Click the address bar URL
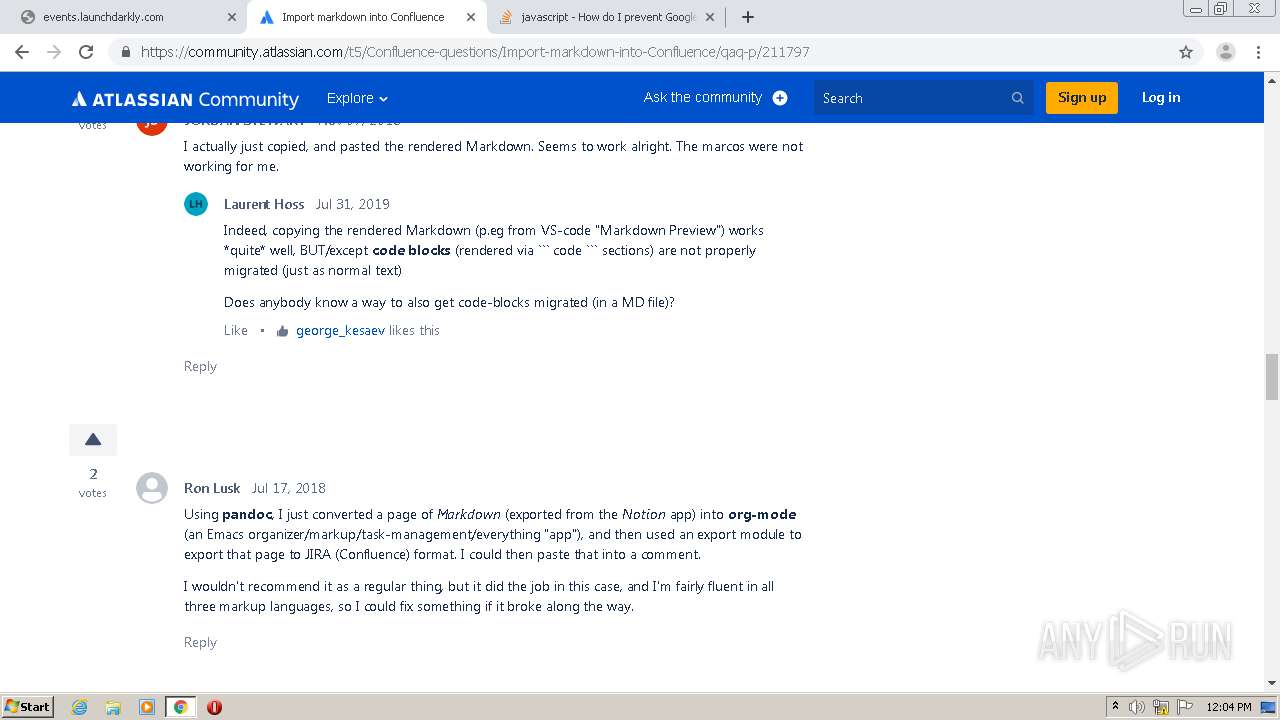The height and width of the screenshot is (720, 1280). click(x=475, y=52)
